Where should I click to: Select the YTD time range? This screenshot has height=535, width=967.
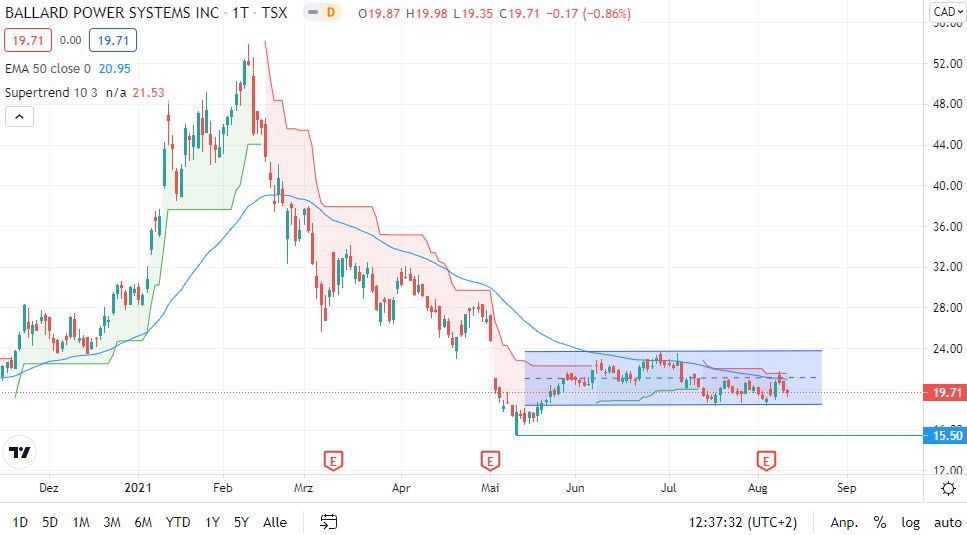coord(178,522)
